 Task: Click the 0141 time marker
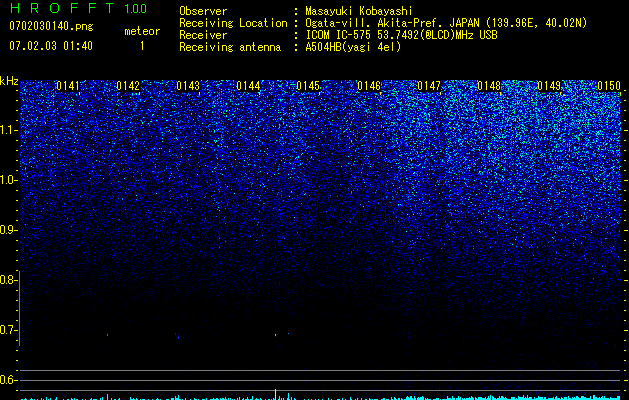(68, 86)
